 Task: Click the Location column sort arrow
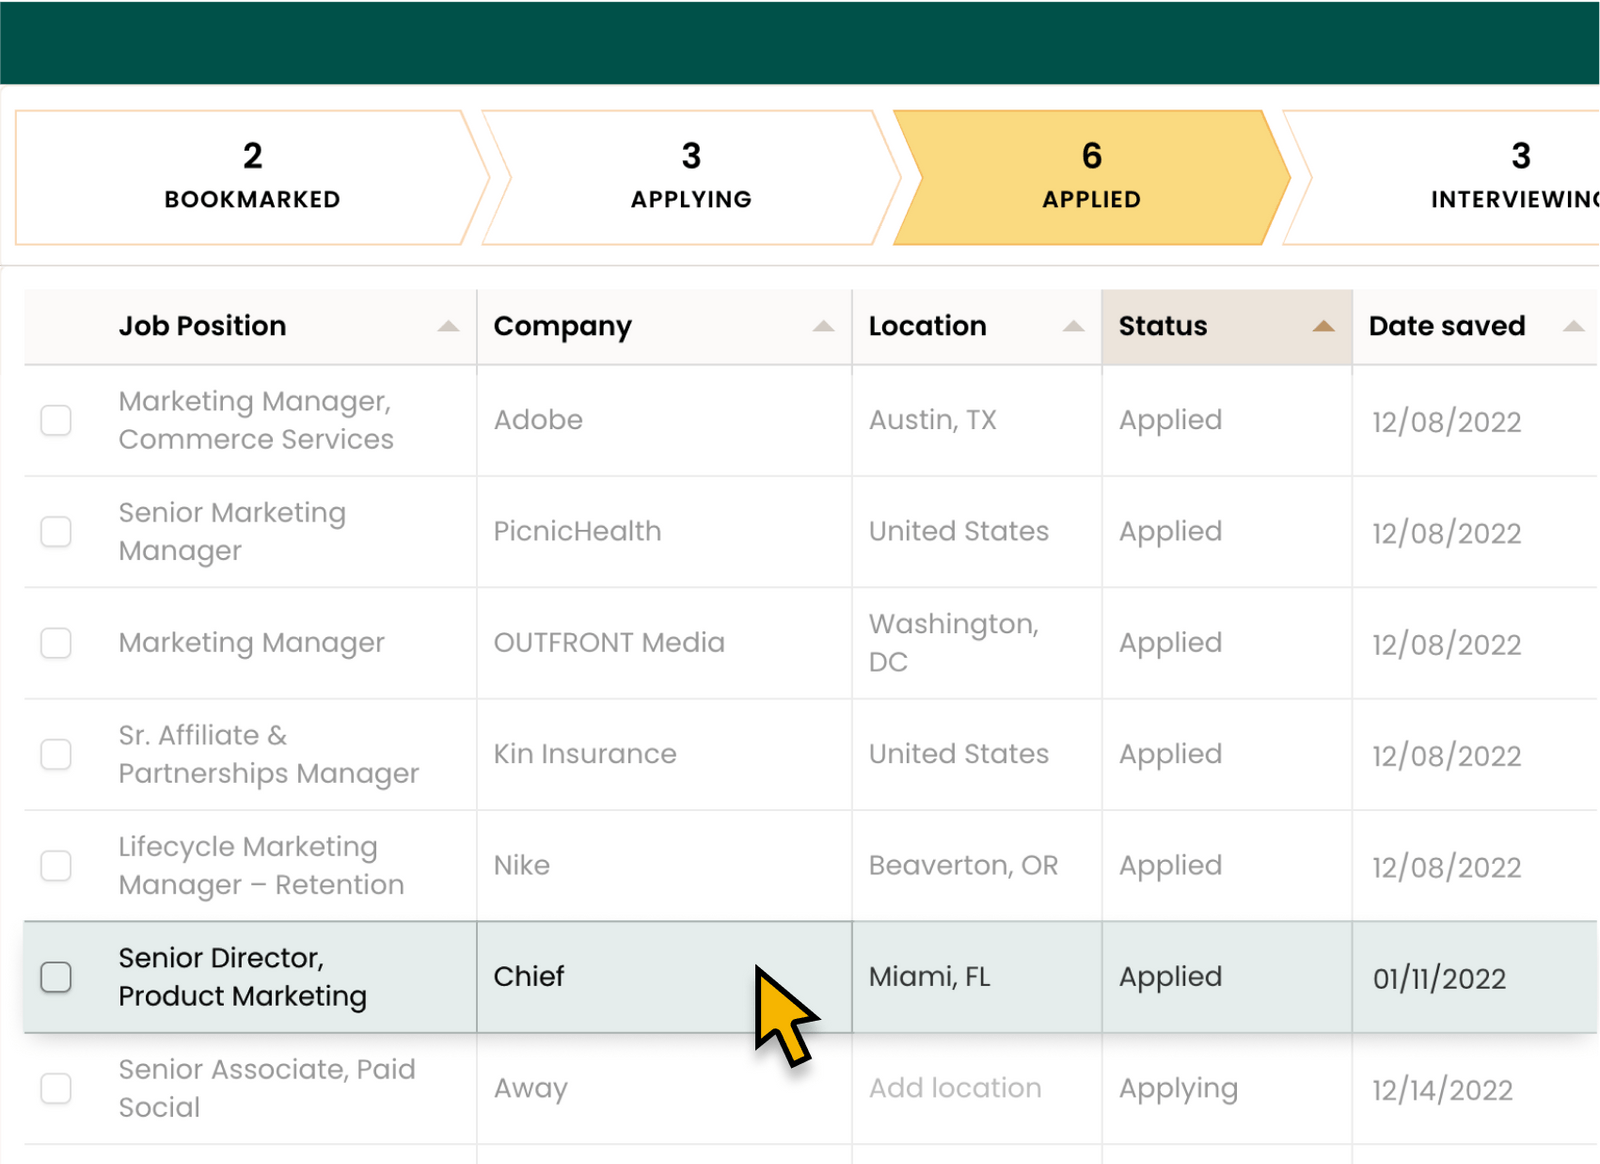click(1073, 325)
